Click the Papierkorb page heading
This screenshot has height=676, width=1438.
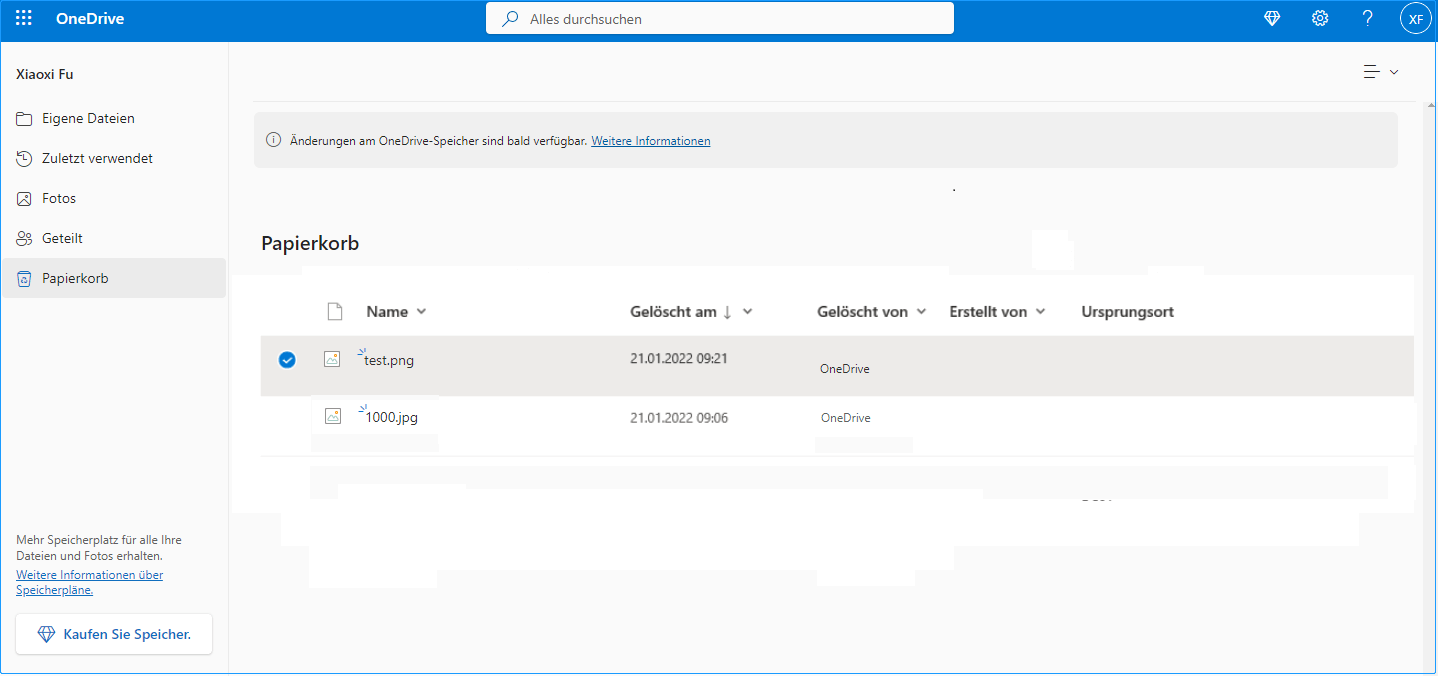point(310,243)
